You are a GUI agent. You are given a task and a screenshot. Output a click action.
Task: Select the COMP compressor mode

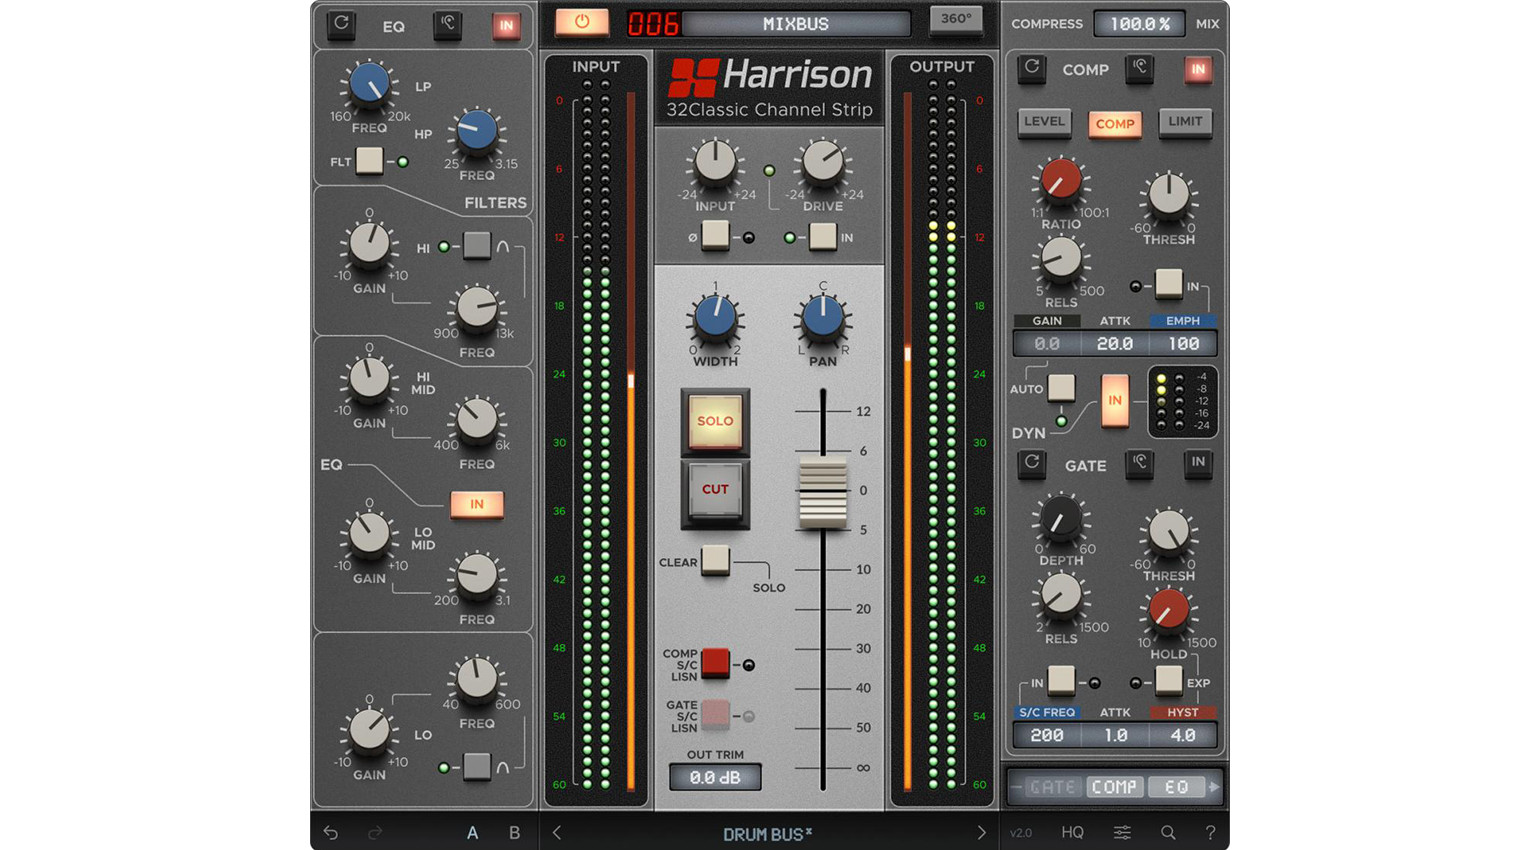click(x=1114, y=124)
